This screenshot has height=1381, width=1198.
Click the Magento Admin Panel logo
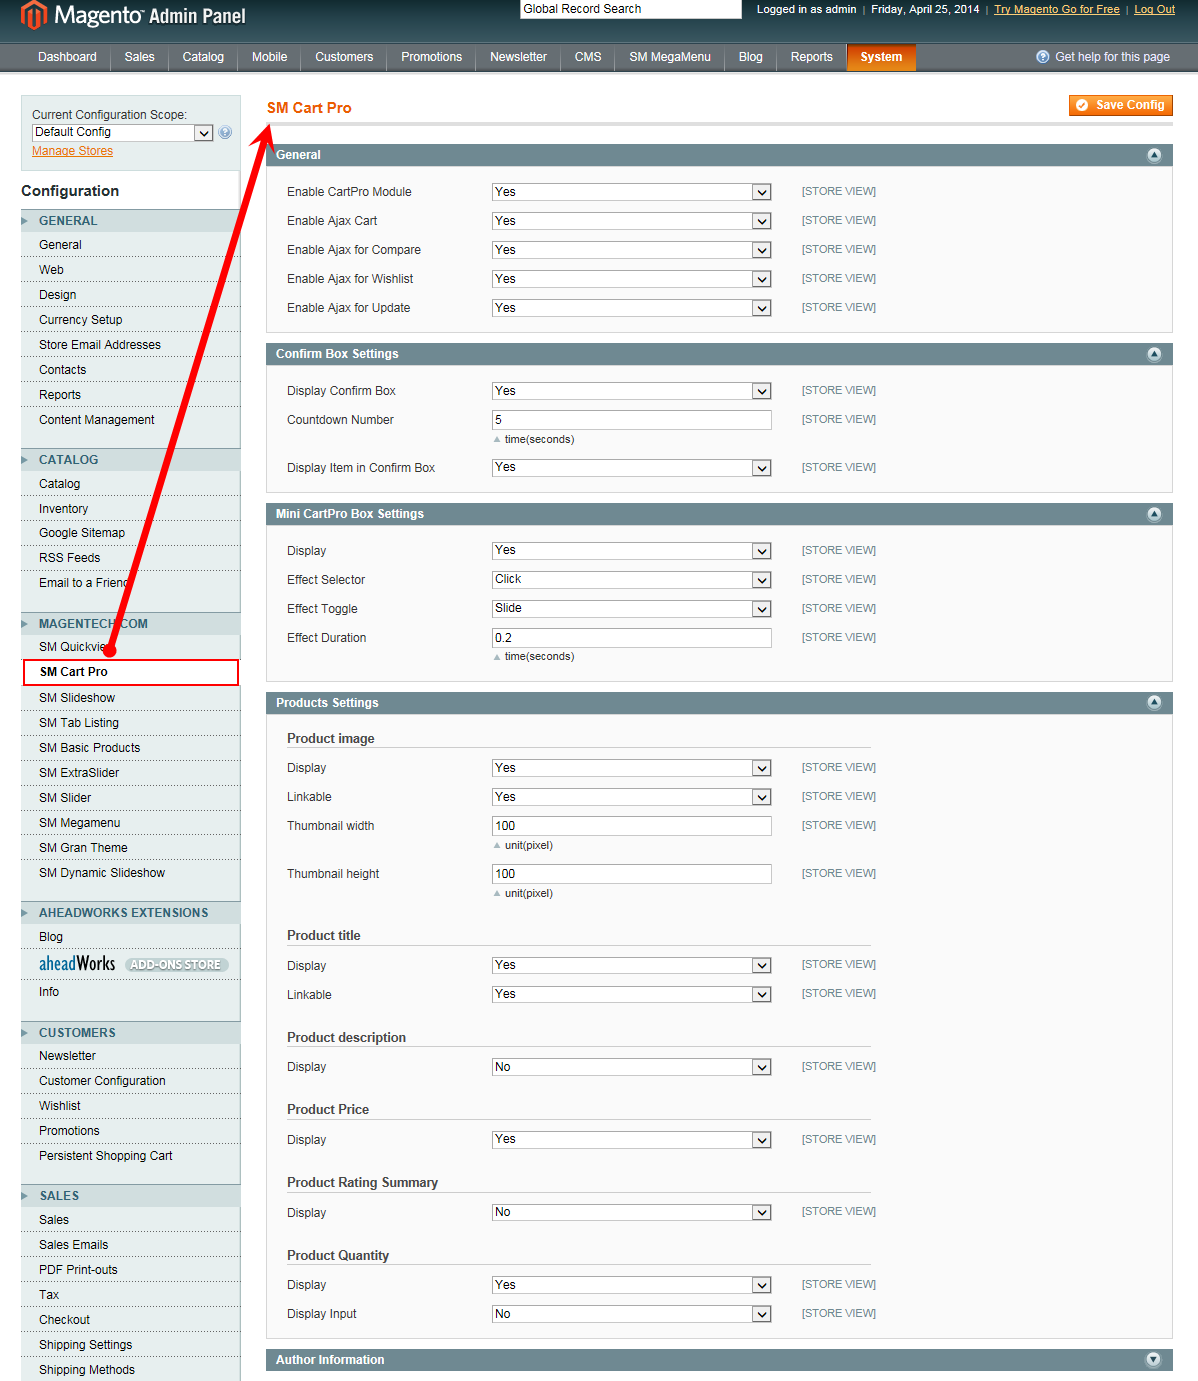pos(133,15)
